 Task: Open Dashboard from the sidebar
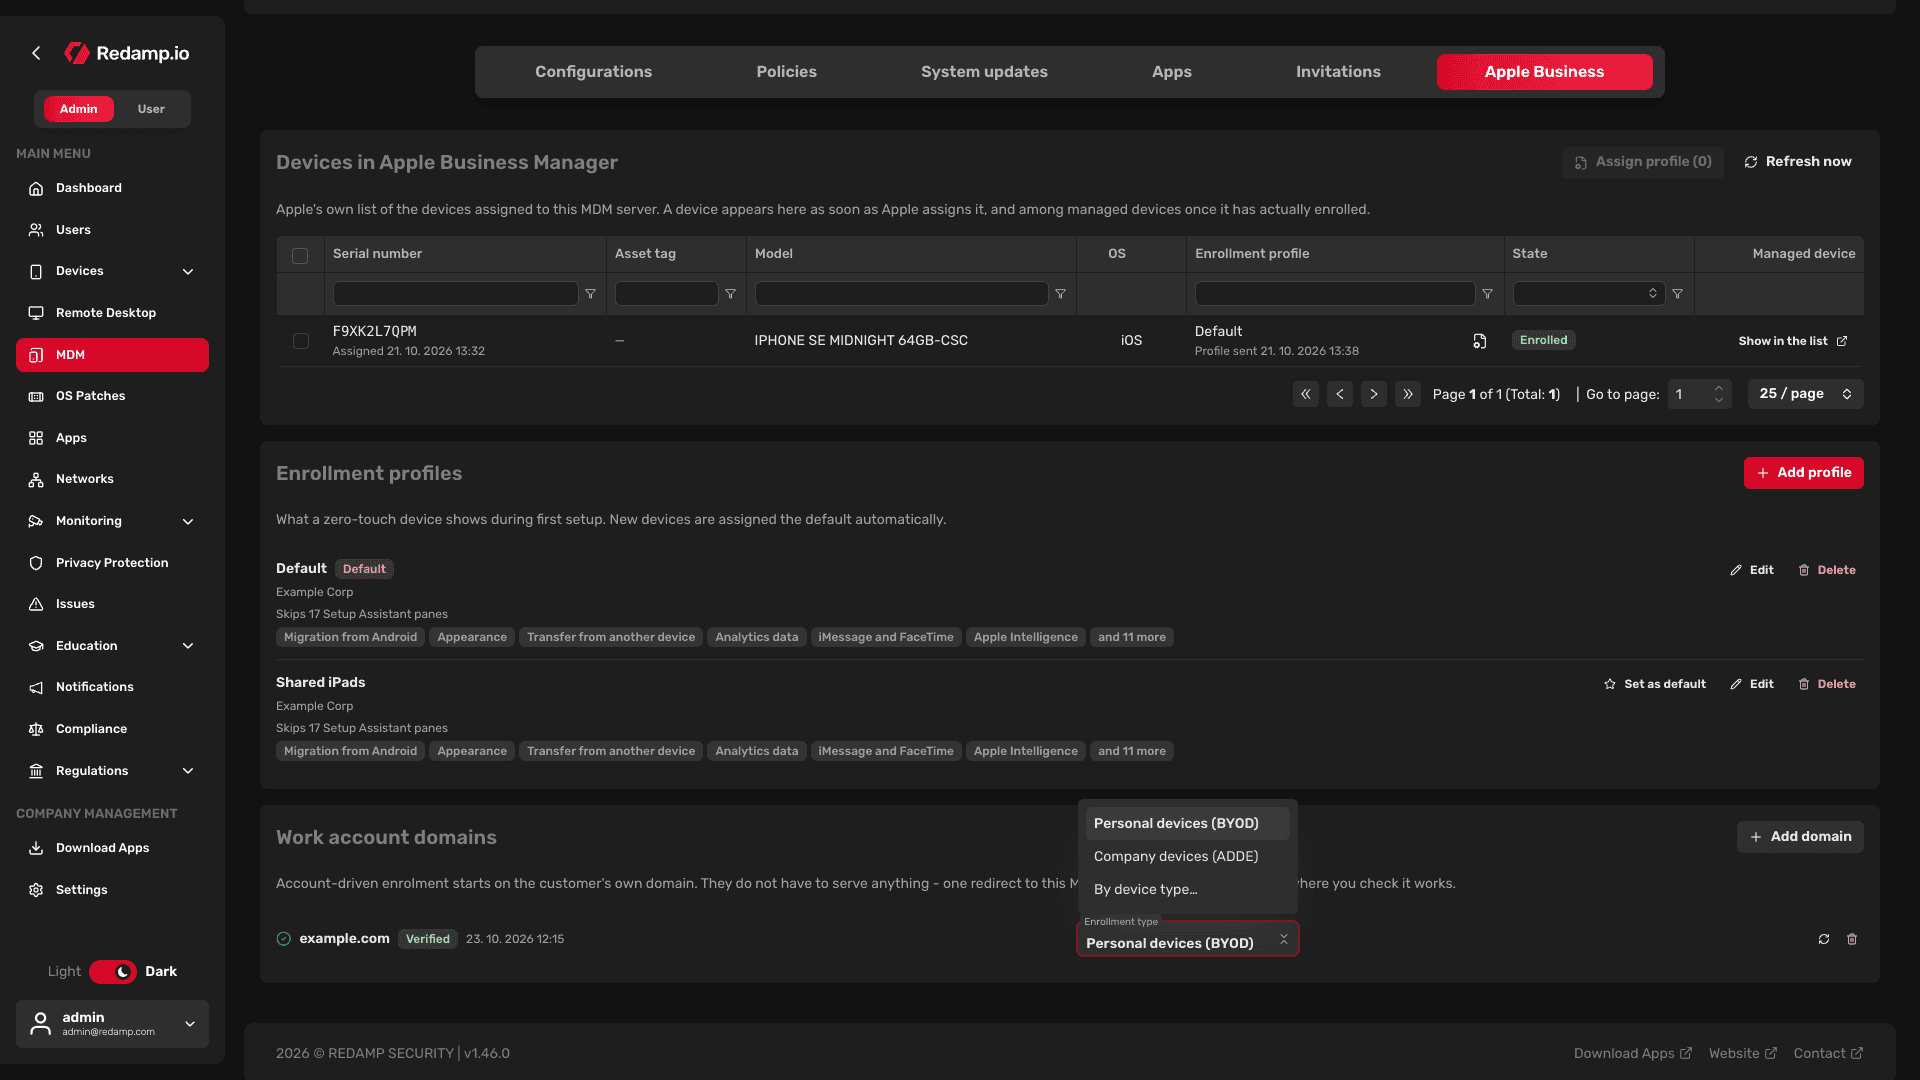click(x=112, y=188)
